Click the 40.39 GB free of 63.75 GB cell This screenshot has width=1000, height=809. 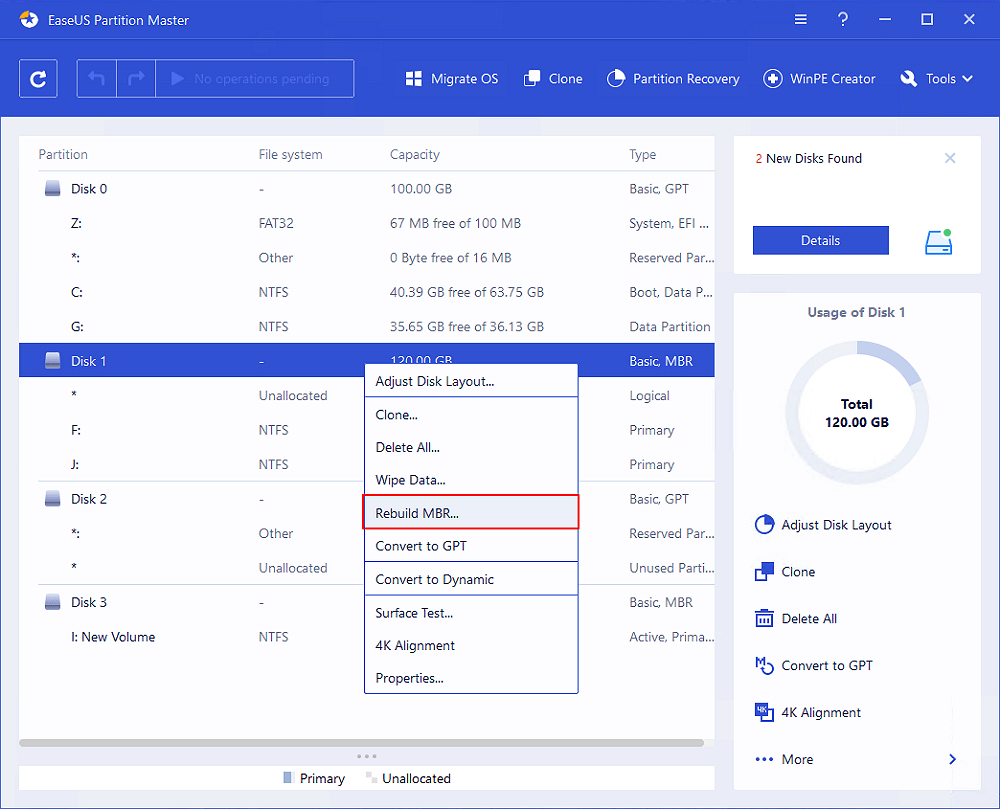coord(467,292)
